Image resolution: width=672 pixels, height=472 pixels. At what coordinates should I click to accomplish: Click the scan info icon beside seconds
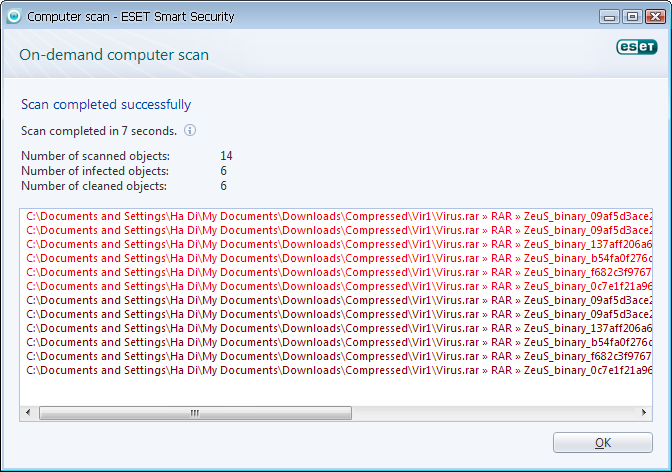click(190, 130)
